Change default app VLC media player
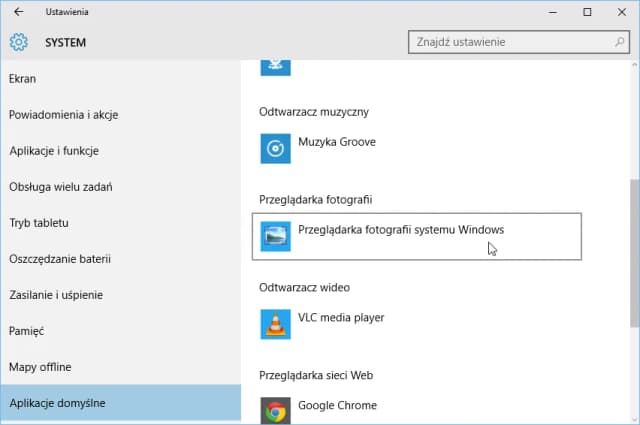This screenshot has width=640, height=425. coord(341,318)
